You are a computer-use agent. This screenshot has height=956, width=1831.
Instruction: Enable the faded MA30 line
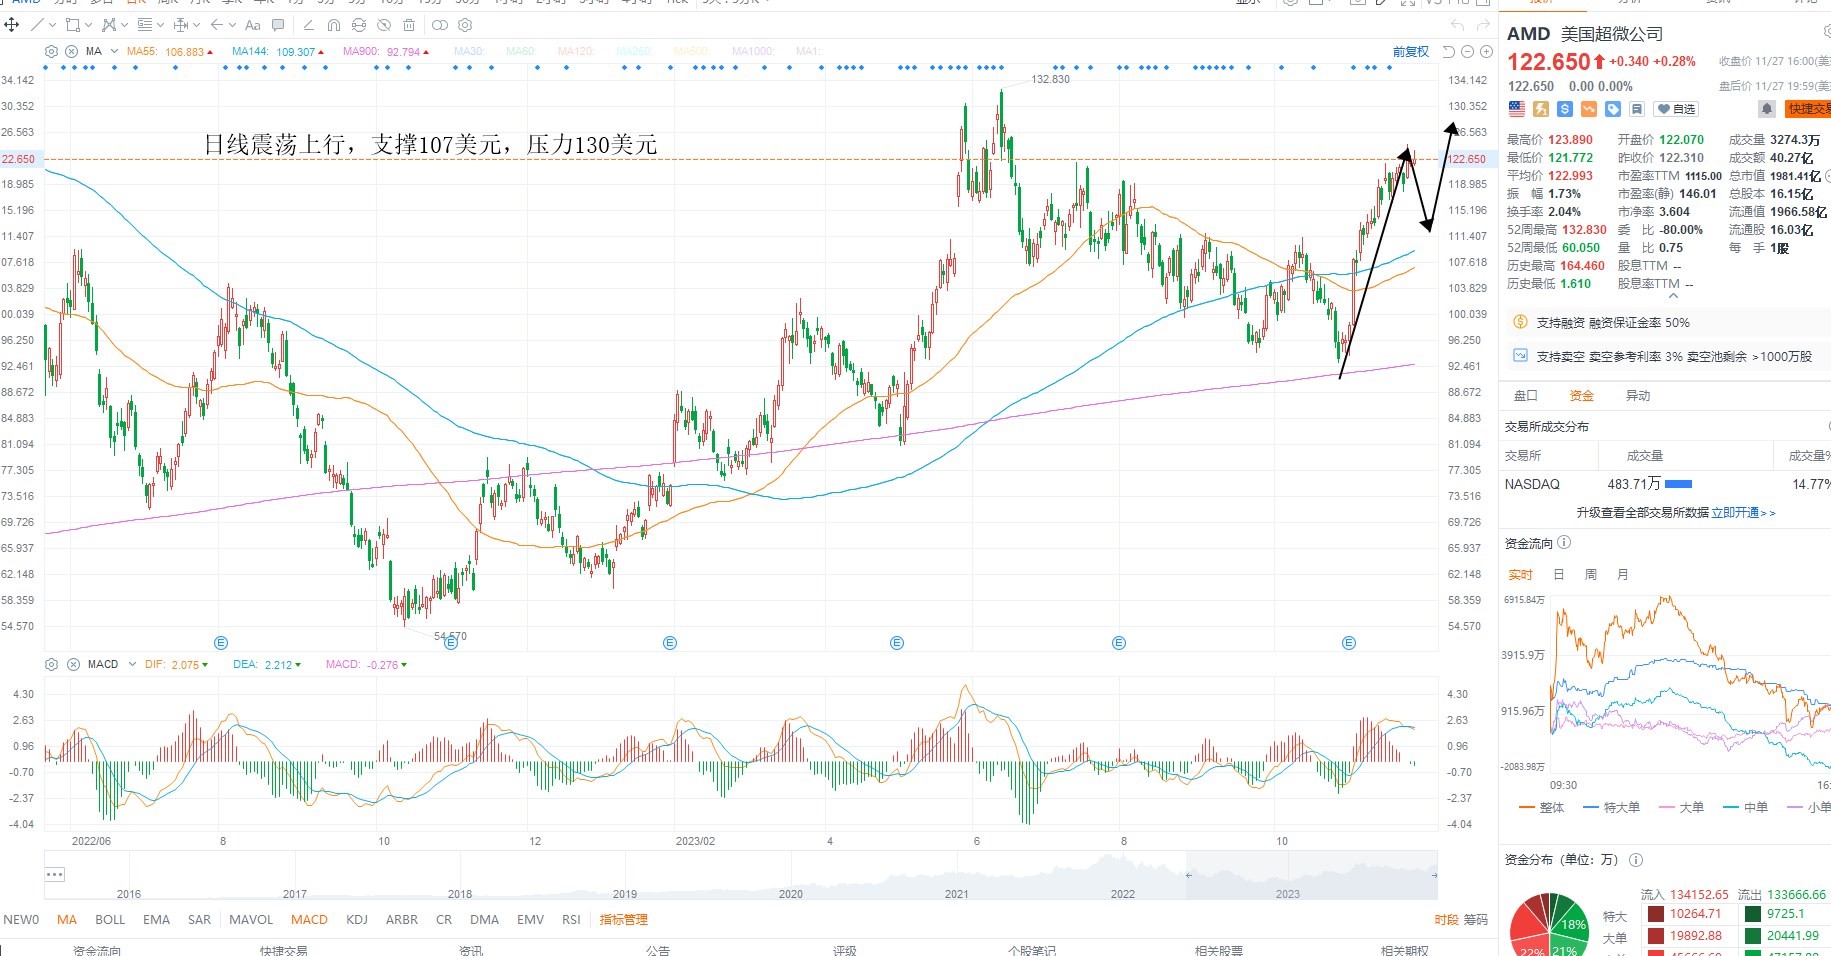coord(469,52)
